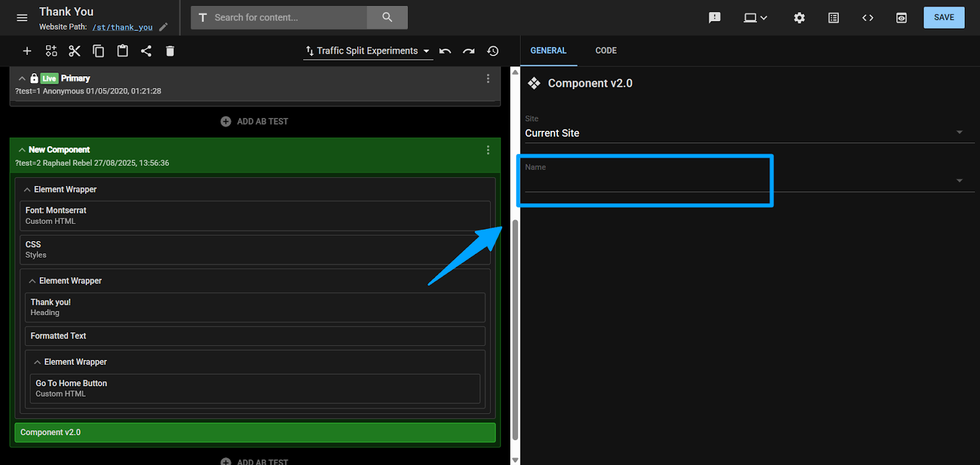
Task: Collapse Element Wrapper containing Go To Home Button
Action: (38, 362)
